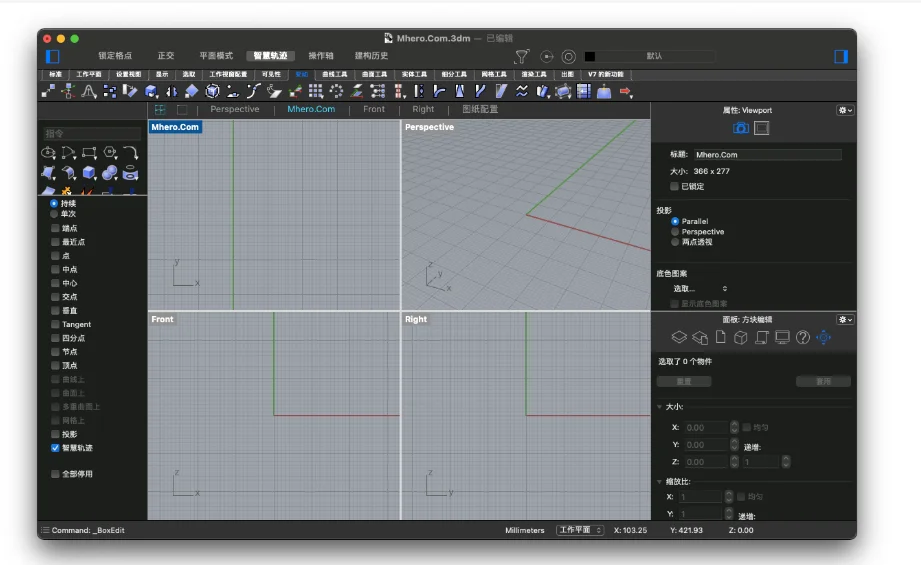Click the red arrow icon in the toolbar
This screenshot has height=565, width=921.
point(626,92)
